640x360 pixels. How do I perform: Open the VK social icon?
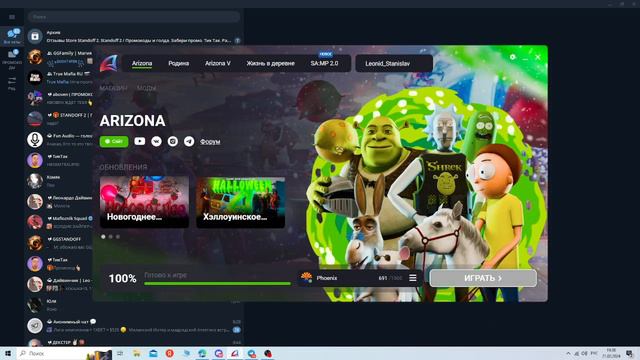(x=156, y=141)
